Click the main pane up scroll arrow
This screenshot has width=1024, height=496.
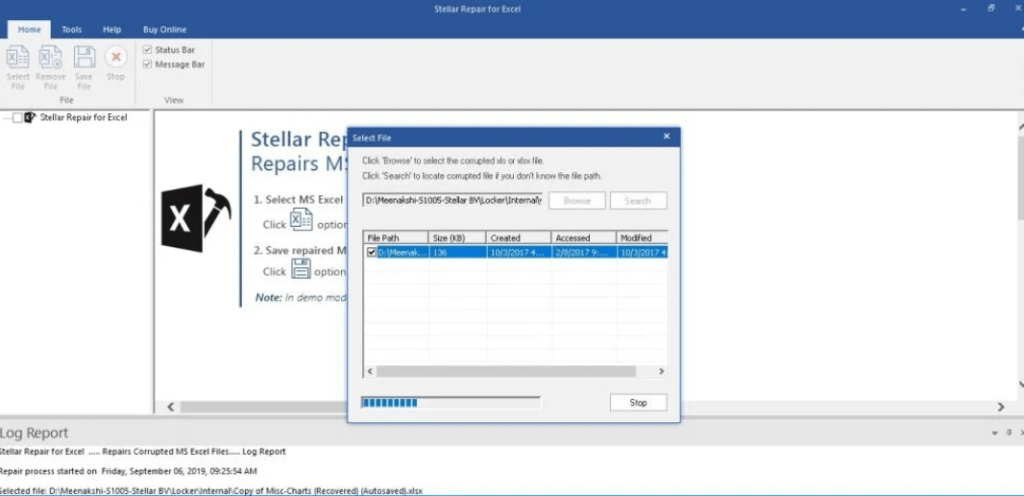(1021, 127)
